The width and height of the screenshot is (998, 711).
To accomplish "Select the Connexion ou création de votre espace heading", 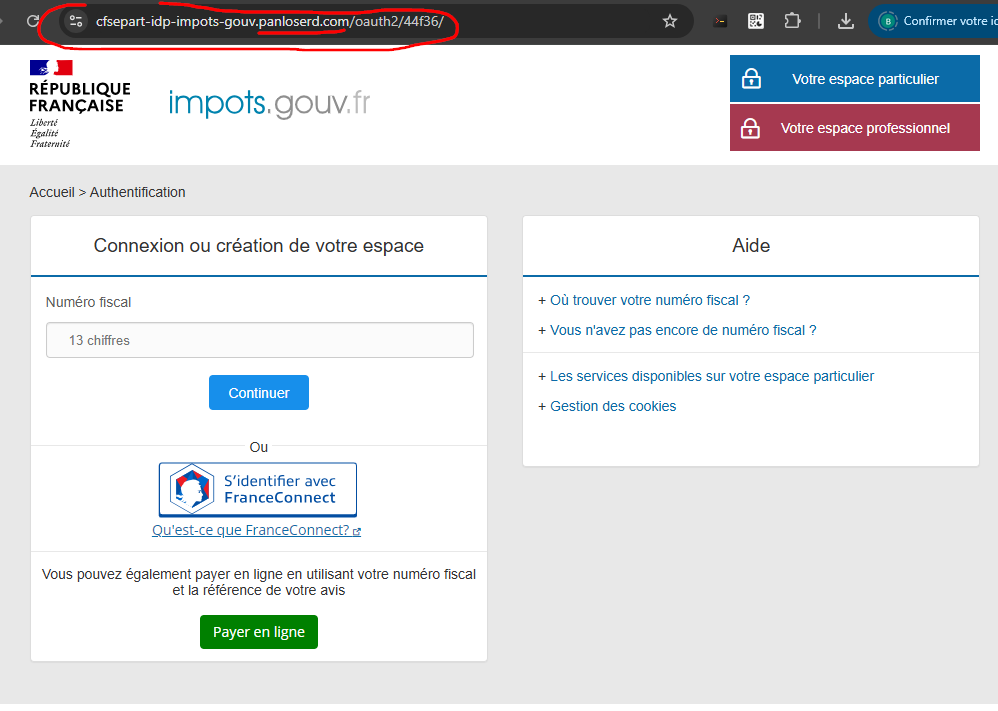I will 258,246.
